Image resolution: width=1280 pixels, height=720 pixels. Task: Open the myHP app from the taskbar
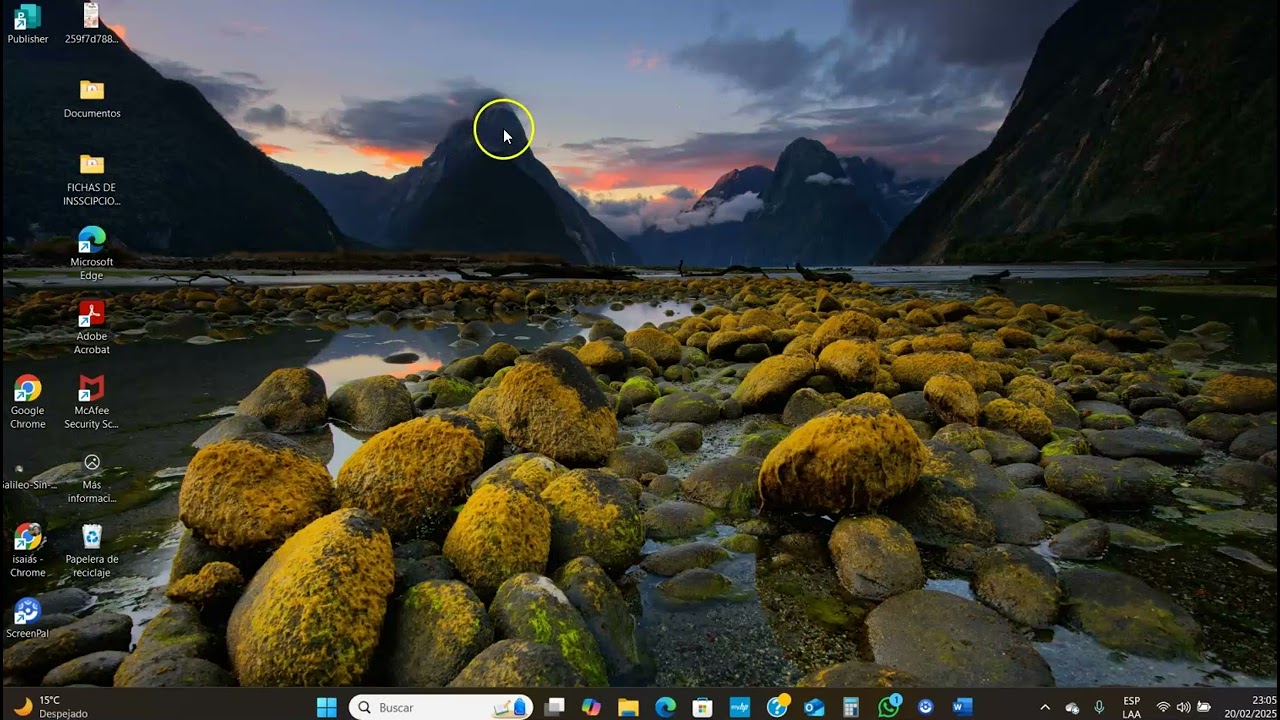(x=740, y=707)
